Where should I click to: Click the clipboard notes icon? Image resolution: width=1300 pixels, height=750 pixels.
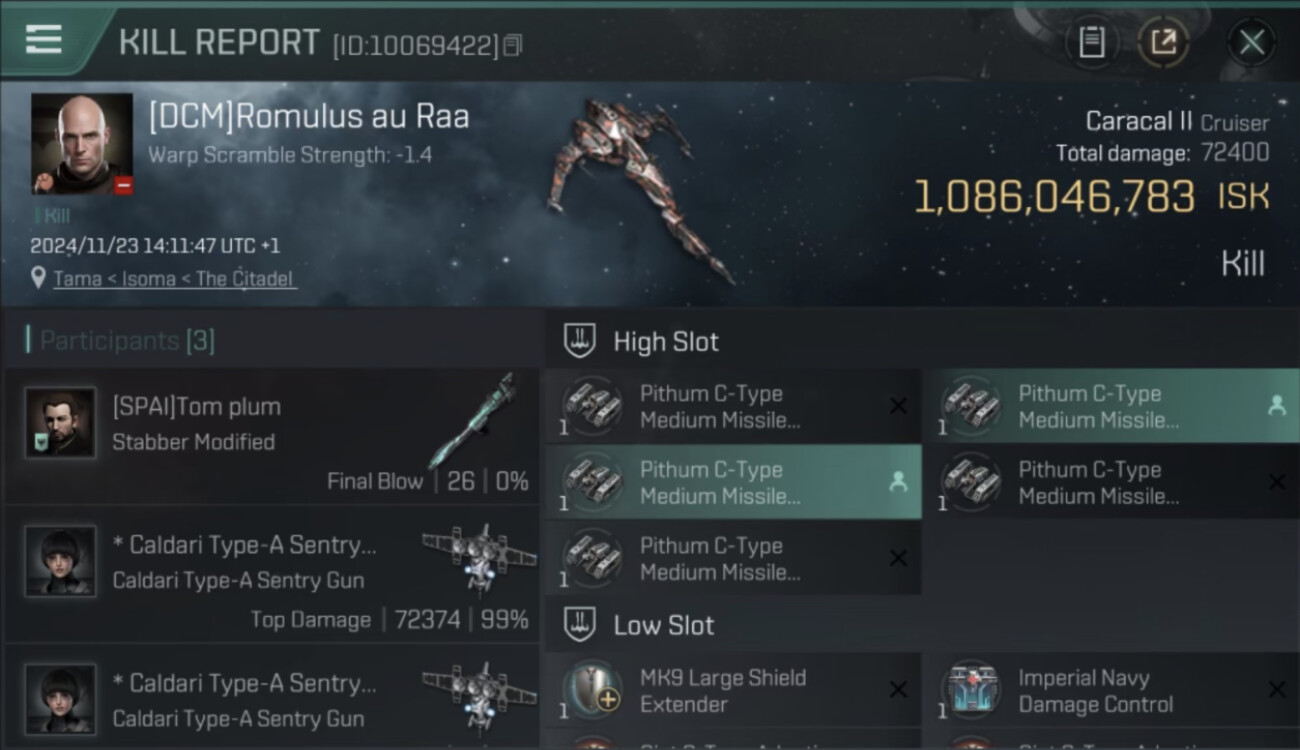1091,43
